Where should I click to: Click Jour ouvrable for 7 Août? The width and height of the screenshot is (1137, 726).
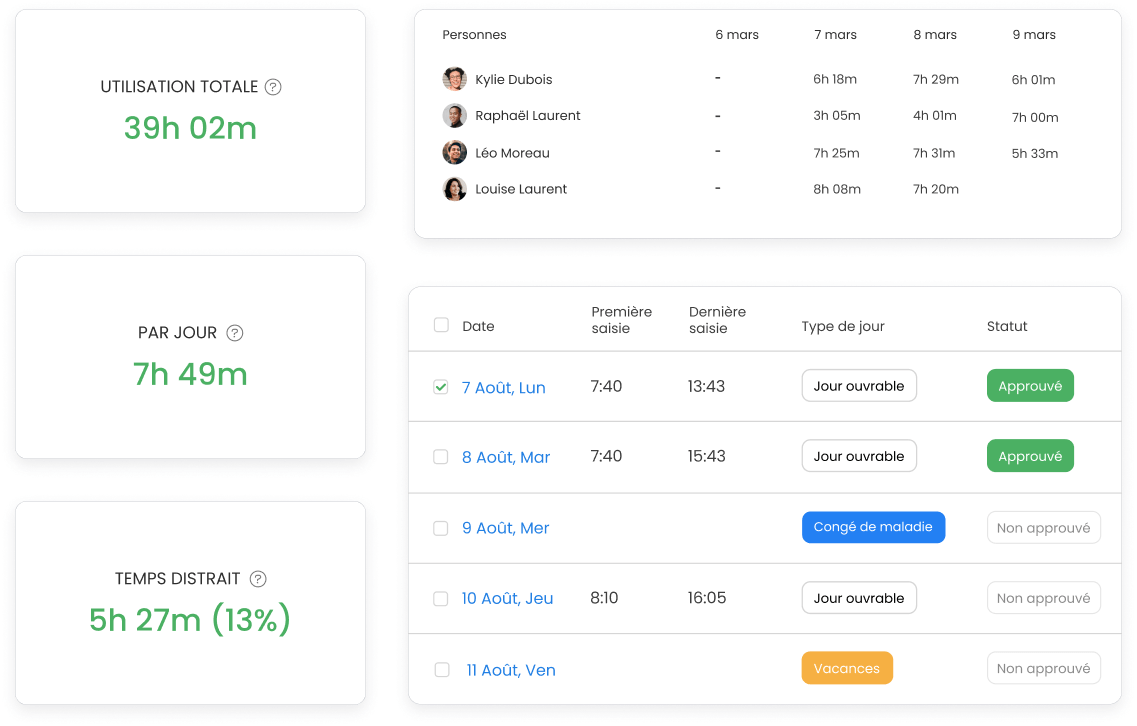tap(859, 386)
